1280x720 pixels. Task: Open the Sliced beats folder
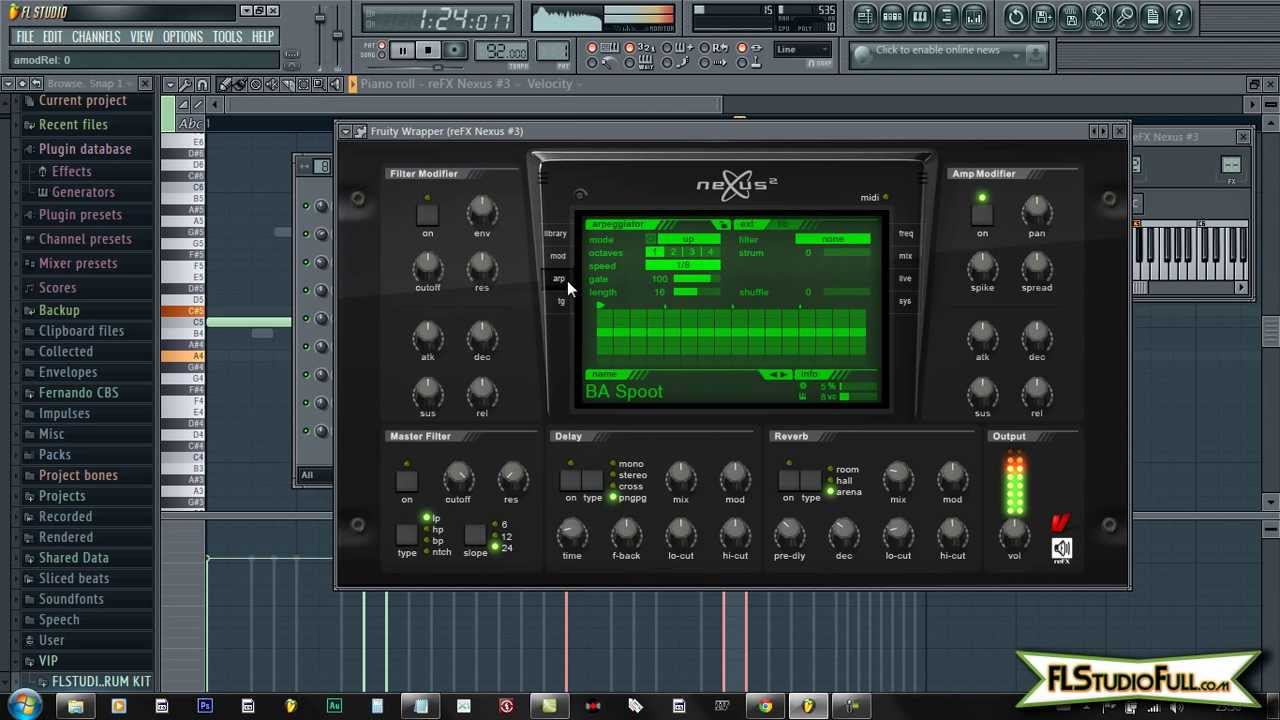(74, 578)
